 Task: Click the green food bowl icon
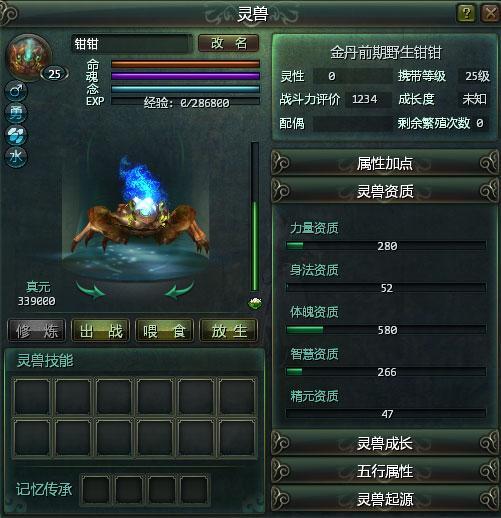coord(255,303)
